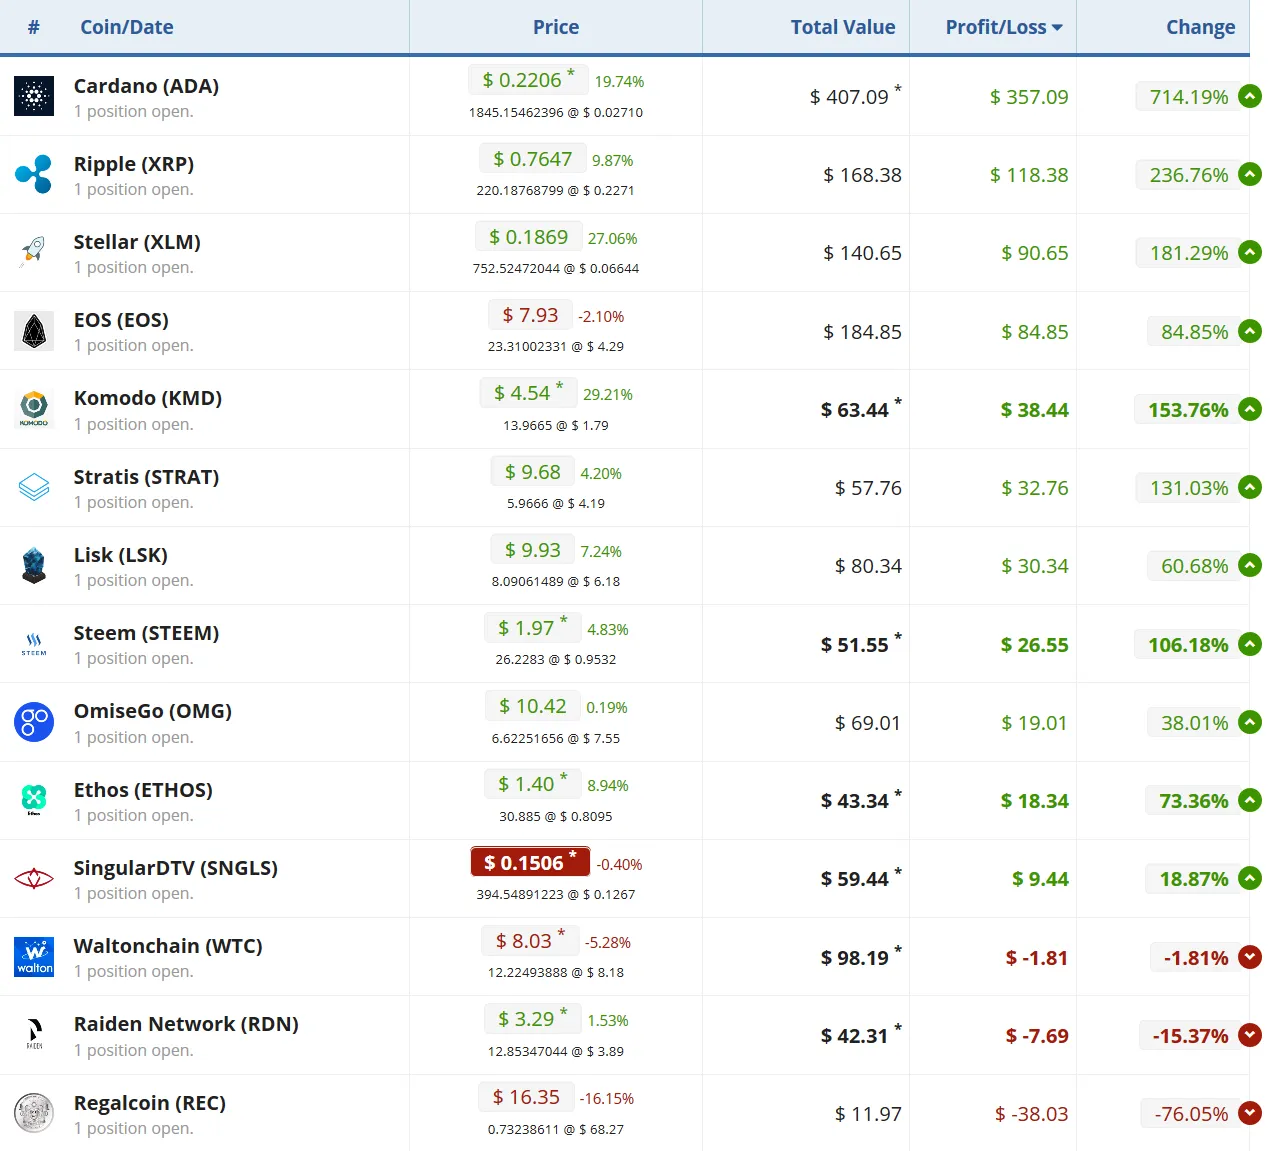Open the Stellar (XLM) coin name link

[137, 242]
